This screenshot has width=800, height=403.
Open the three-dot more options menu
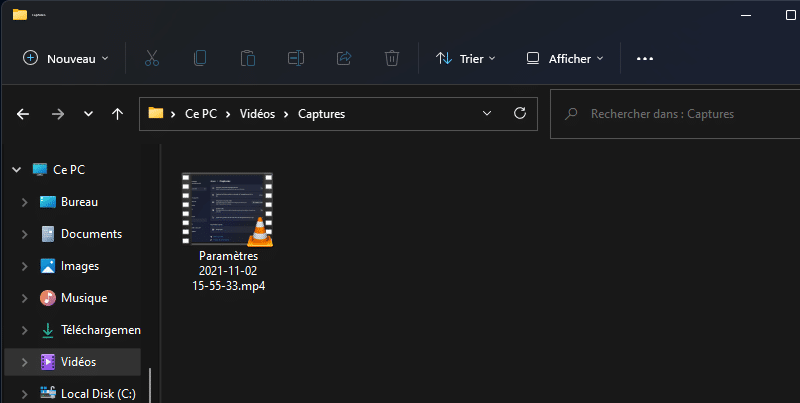click(x=645, y=59)
